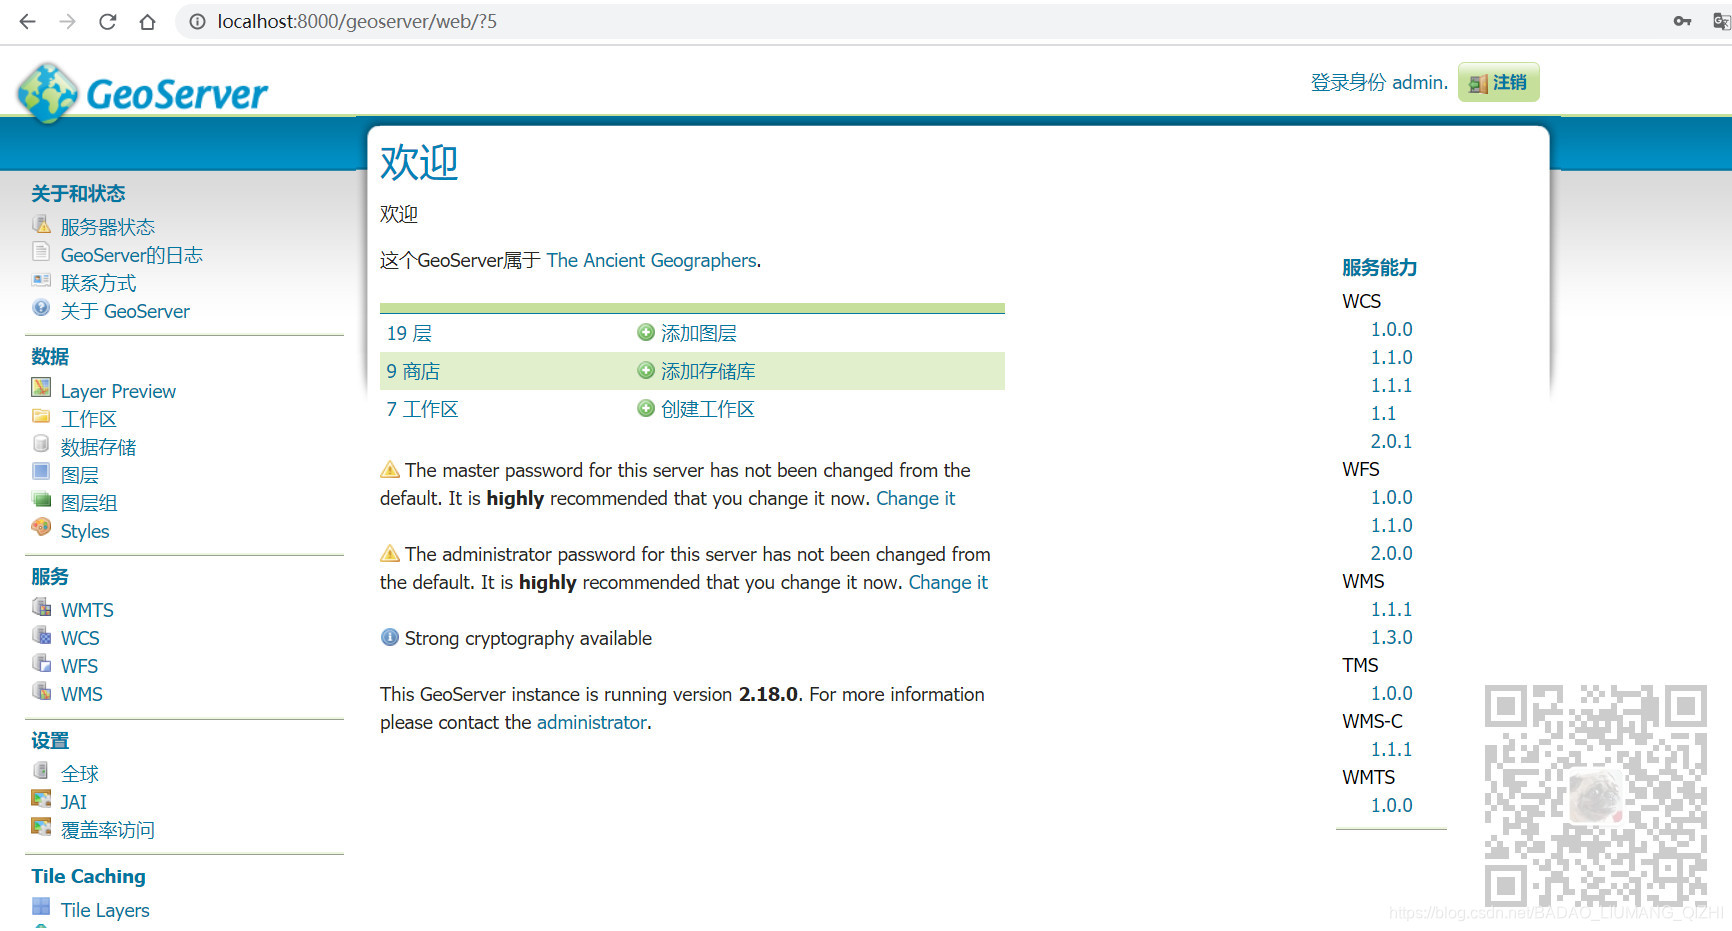Click the Layer Preview icon
This screenshot has height=931, width=1732.
pos(41,387)
